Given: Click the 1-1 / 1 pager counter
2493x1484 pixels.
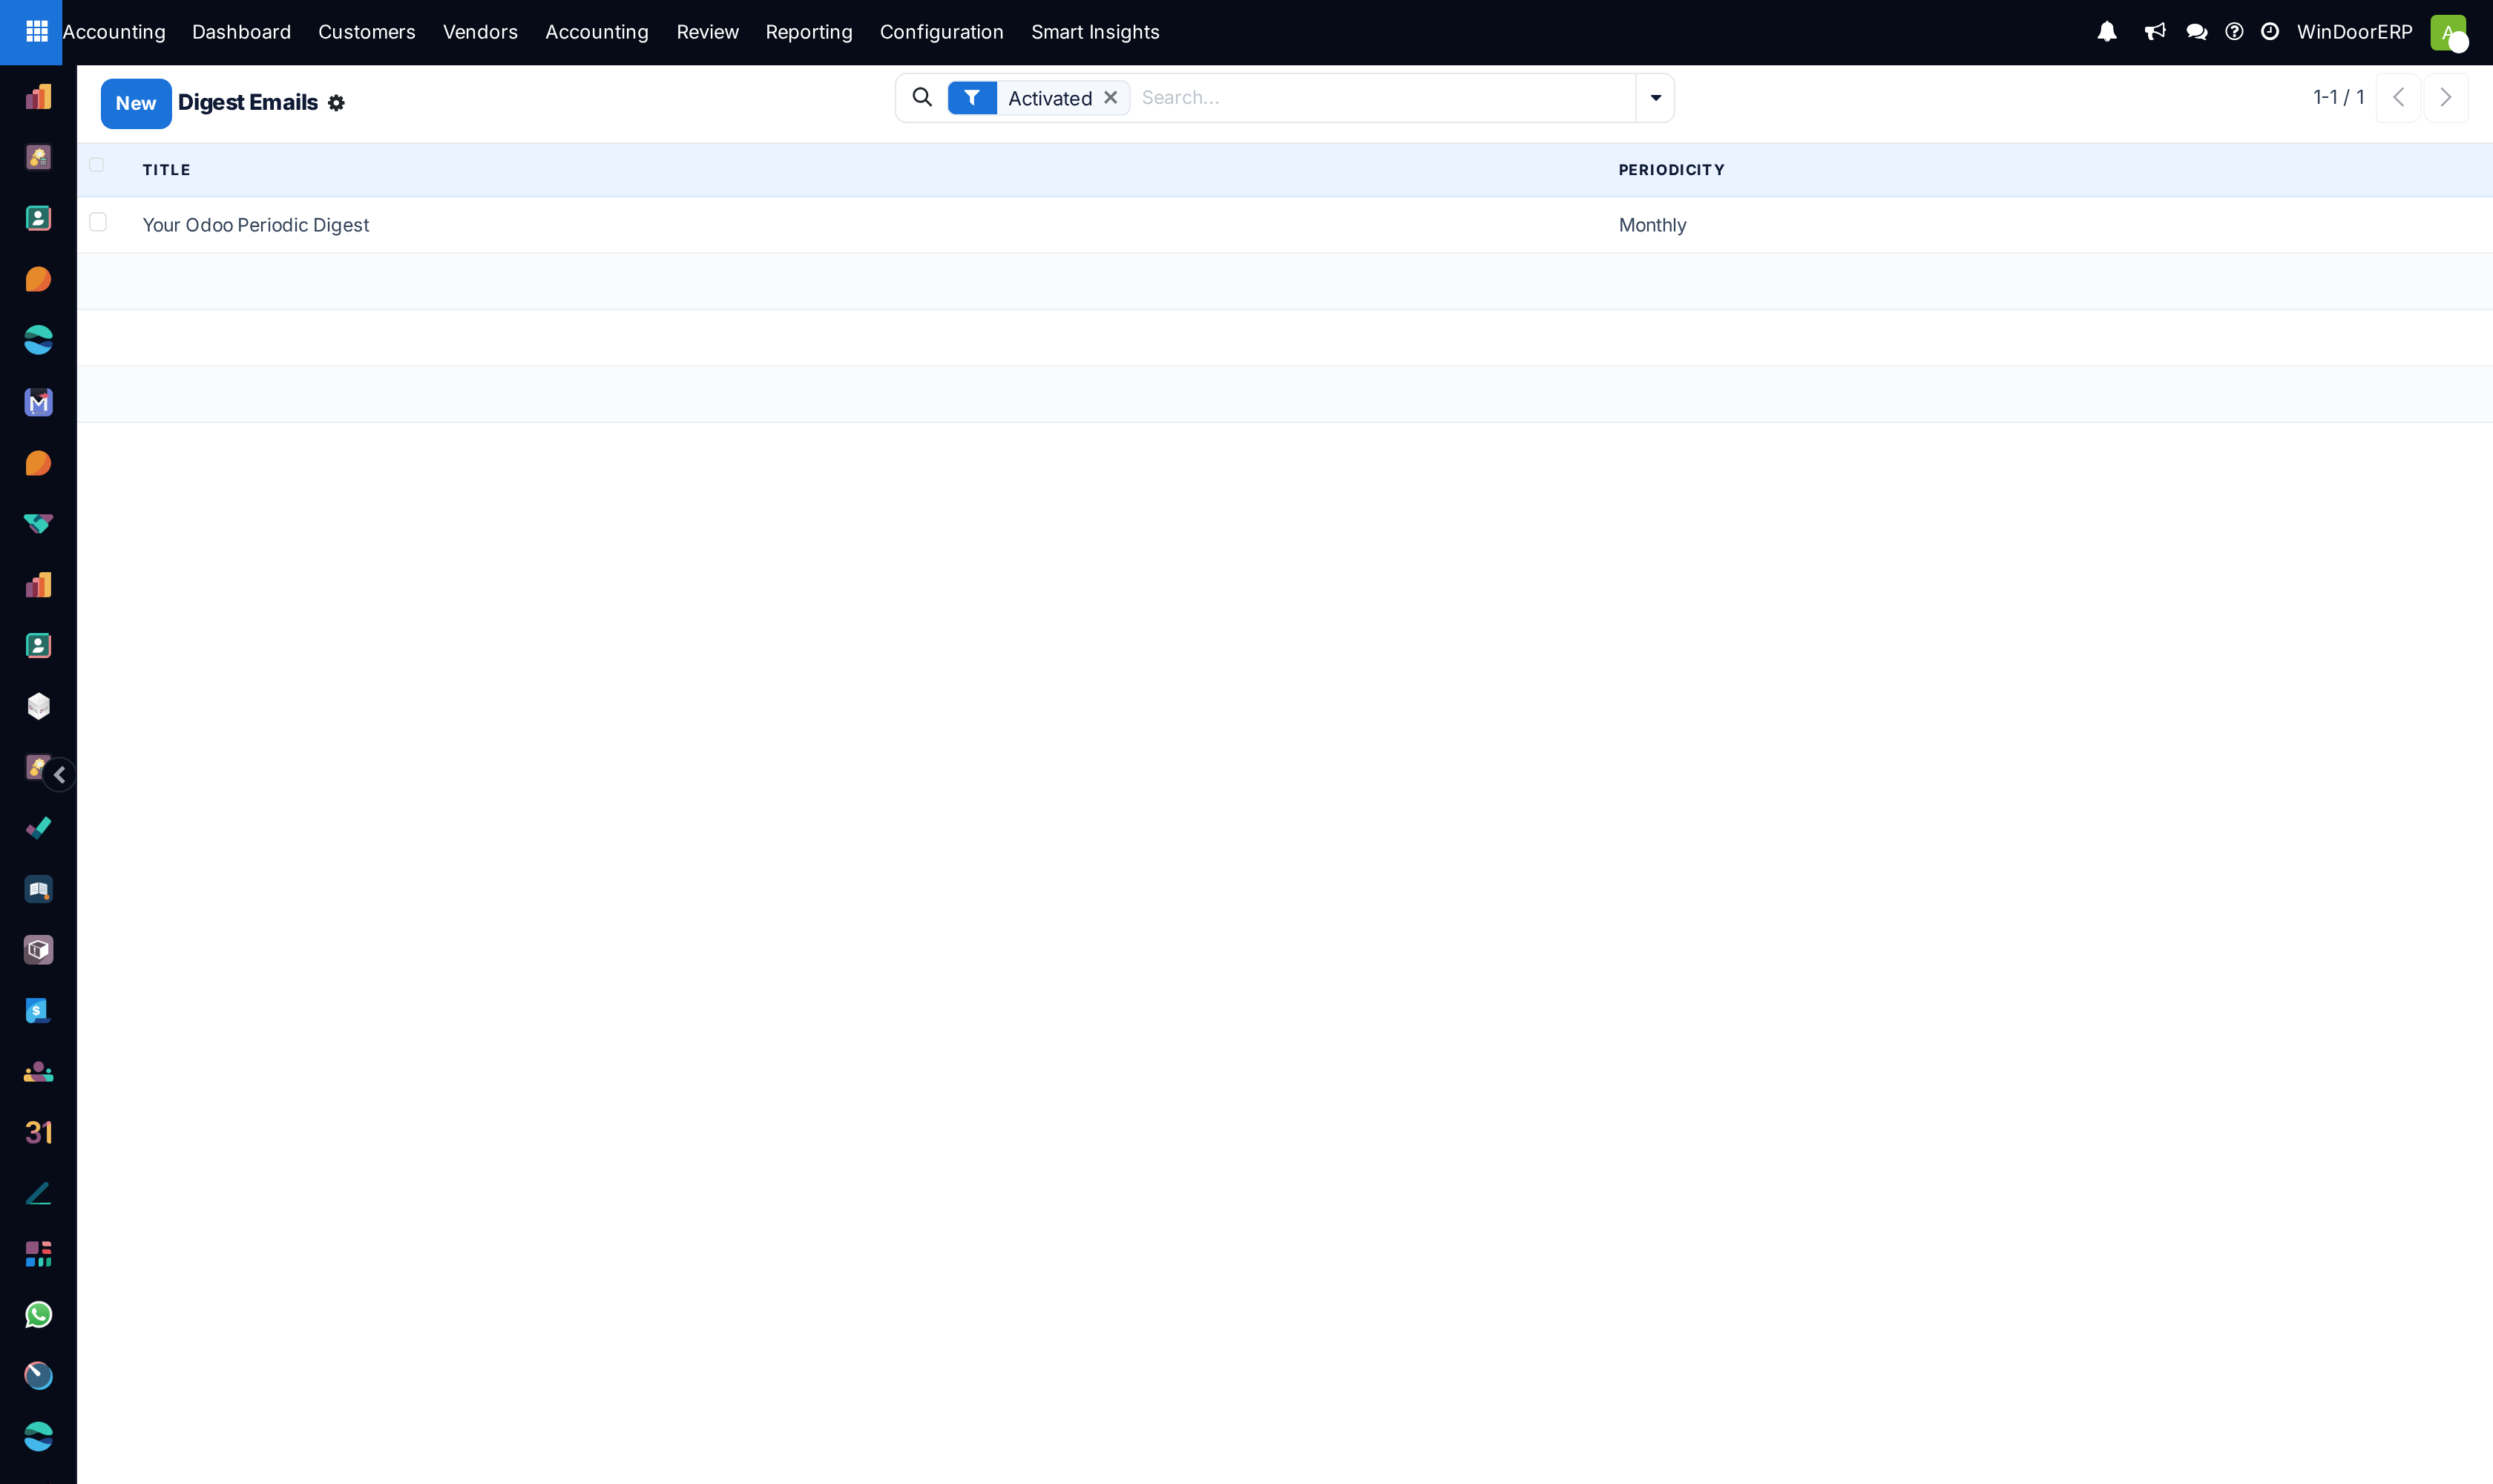Looking at the screenshot, I should [2338, 97].
